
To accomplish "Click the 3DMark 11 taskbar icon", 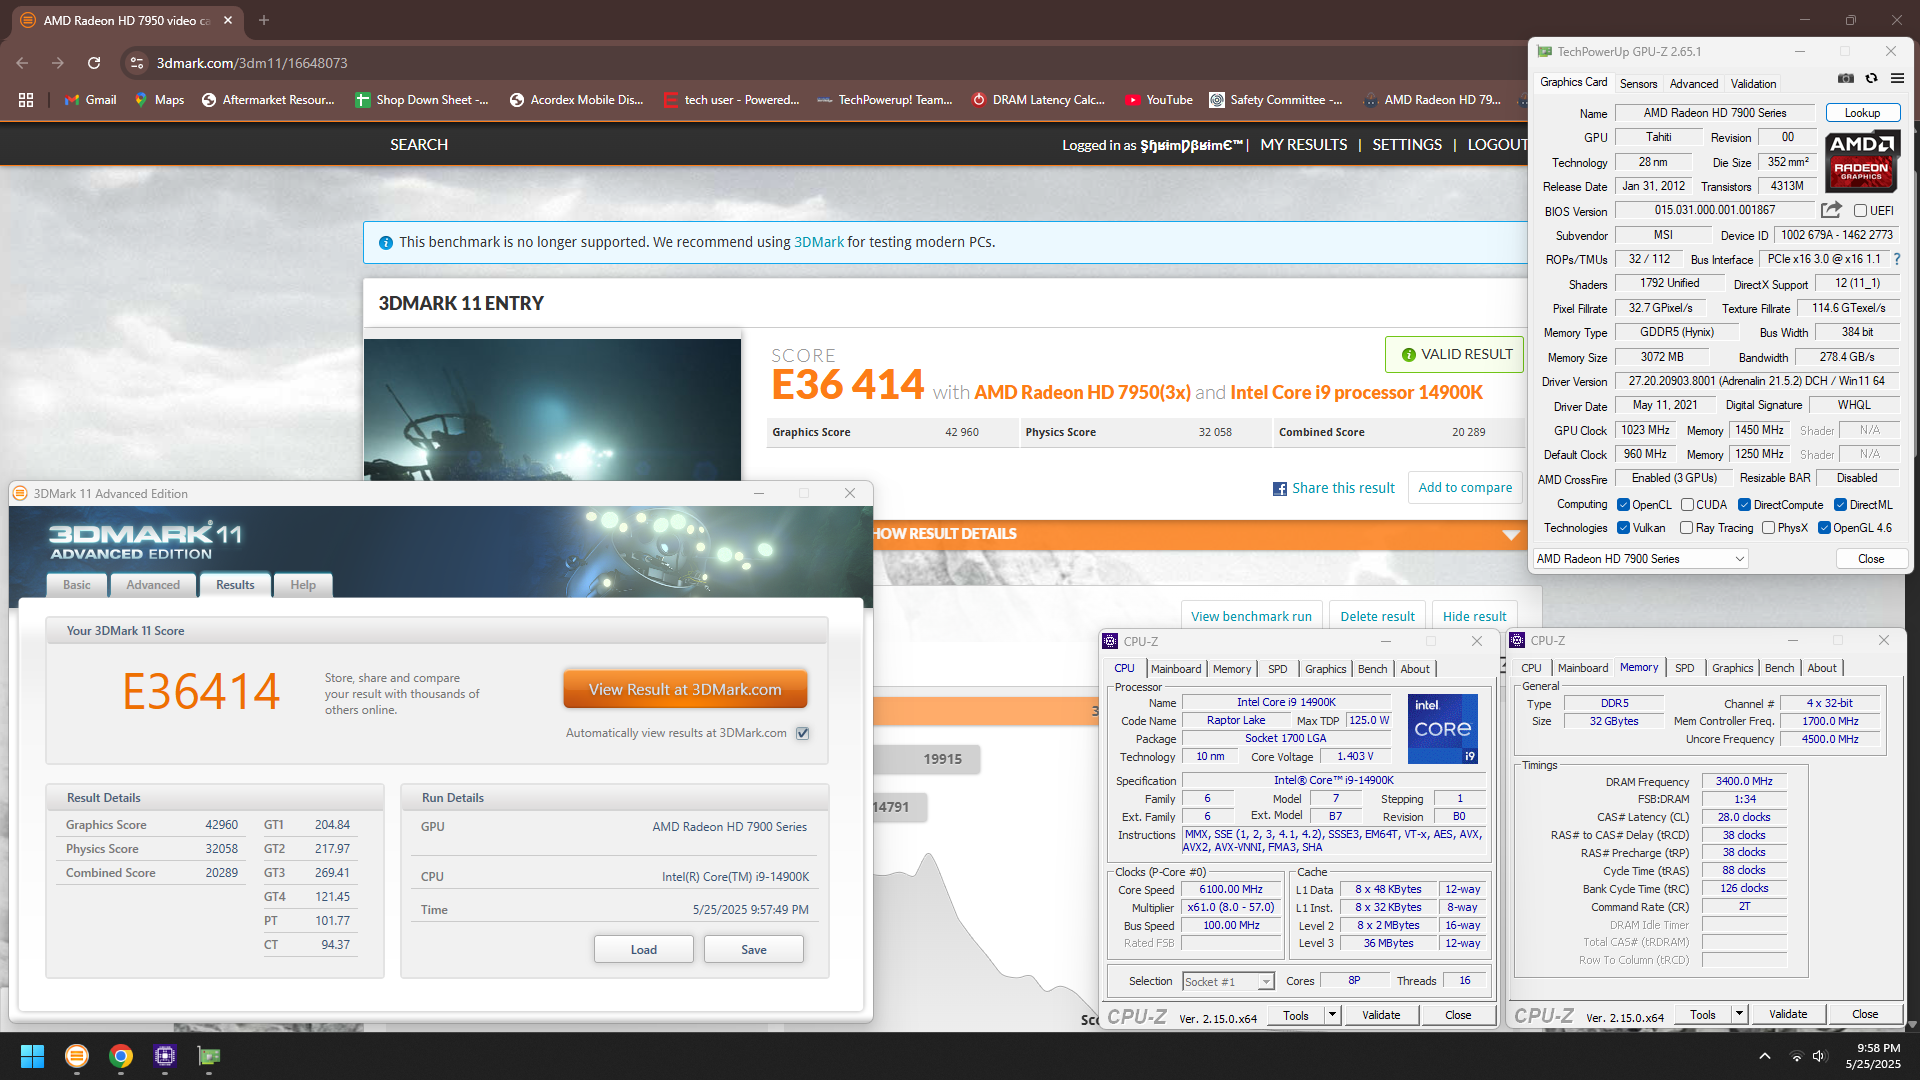I will click(77, 1056).
